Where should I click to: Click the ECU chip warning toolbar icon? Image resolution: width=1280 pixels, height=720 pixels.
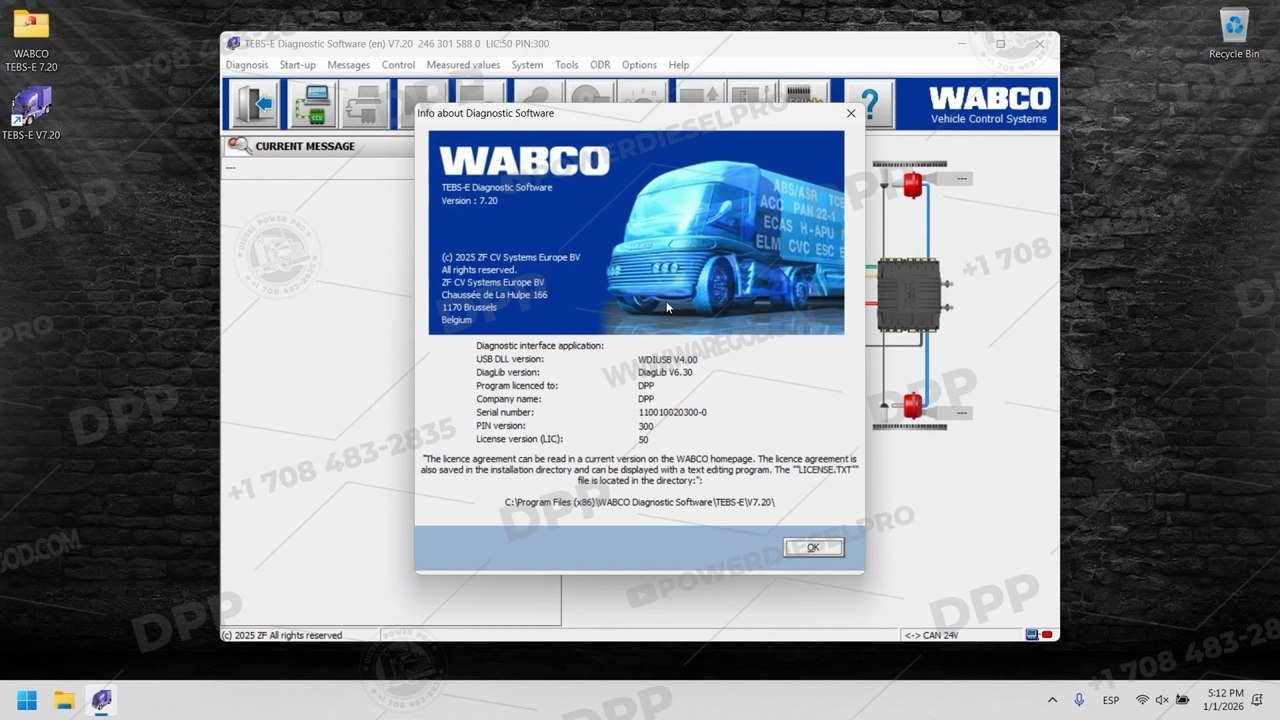pos(803,104)
